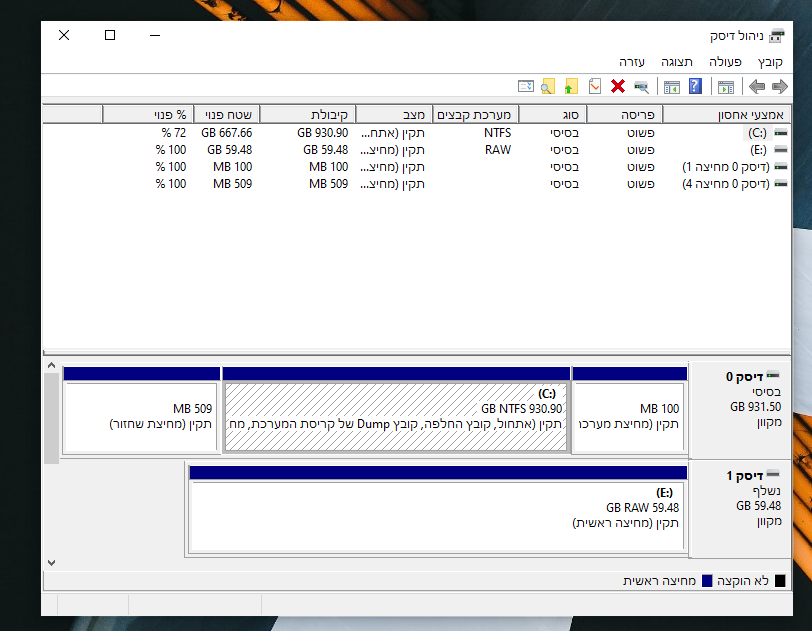Image resolution: width=812 pixels, height=631 pixels.
Task: Open Help using the blue question mark icon
Action: coord(693,84)
